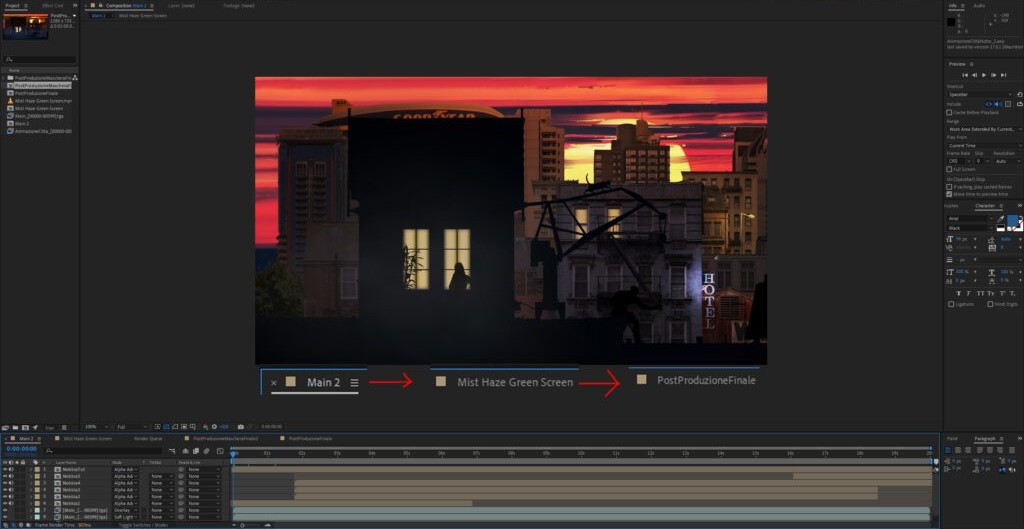The image size is (1024, 529).
Task: Toggle Region of Interest icon in viewer
Action: coord(184,426)
